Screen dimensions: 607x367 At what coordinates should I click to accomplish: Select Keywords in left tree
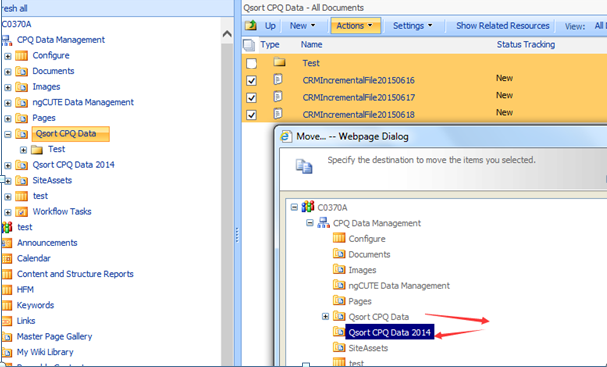(x=35, y=305)
